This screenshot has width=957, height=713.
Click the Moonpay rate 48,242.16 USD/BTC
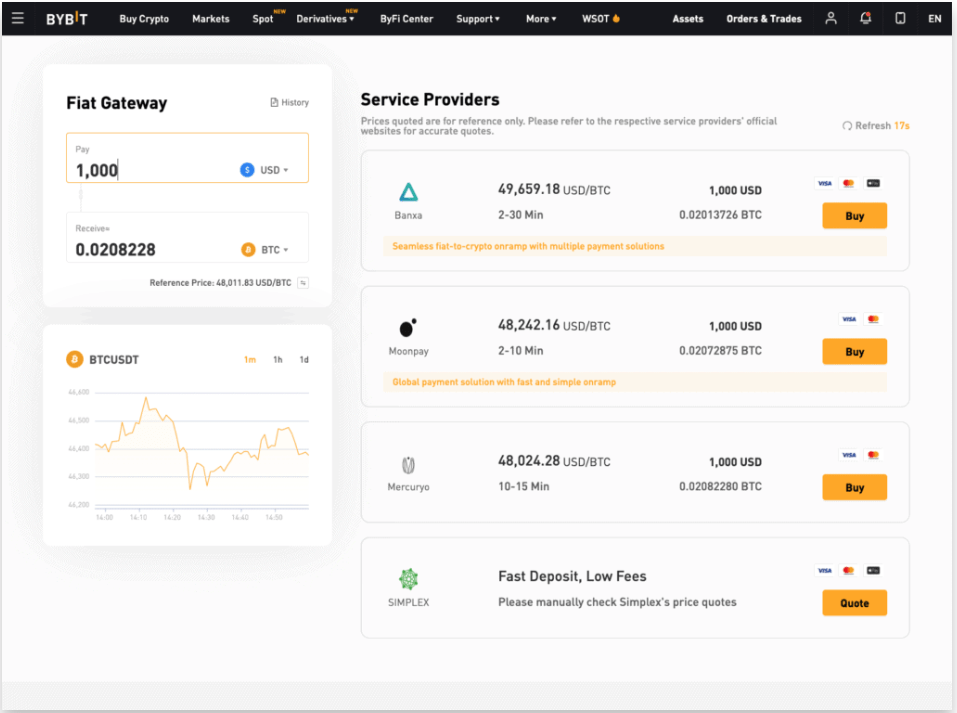pos(554,325)
